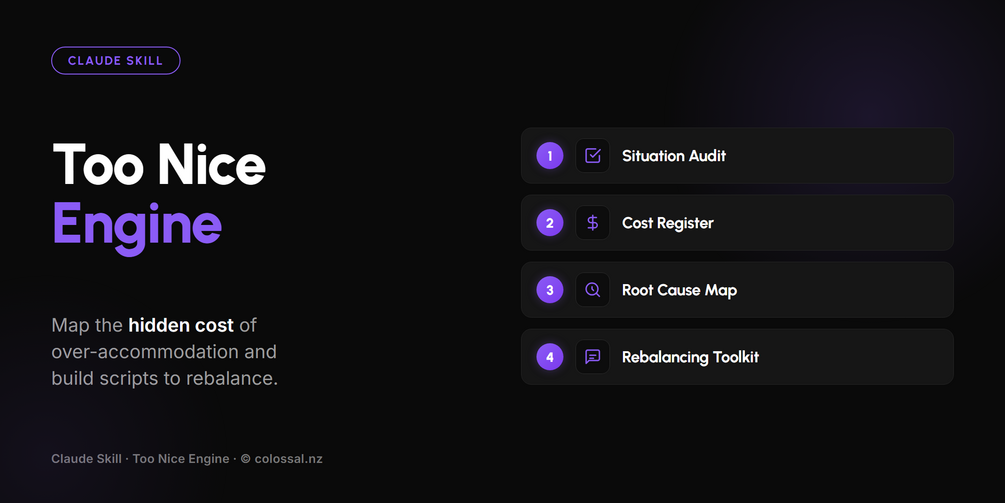Click the purple Engine heading word
This screenshot has width=1005, height=503.
[x=137, y=227]
